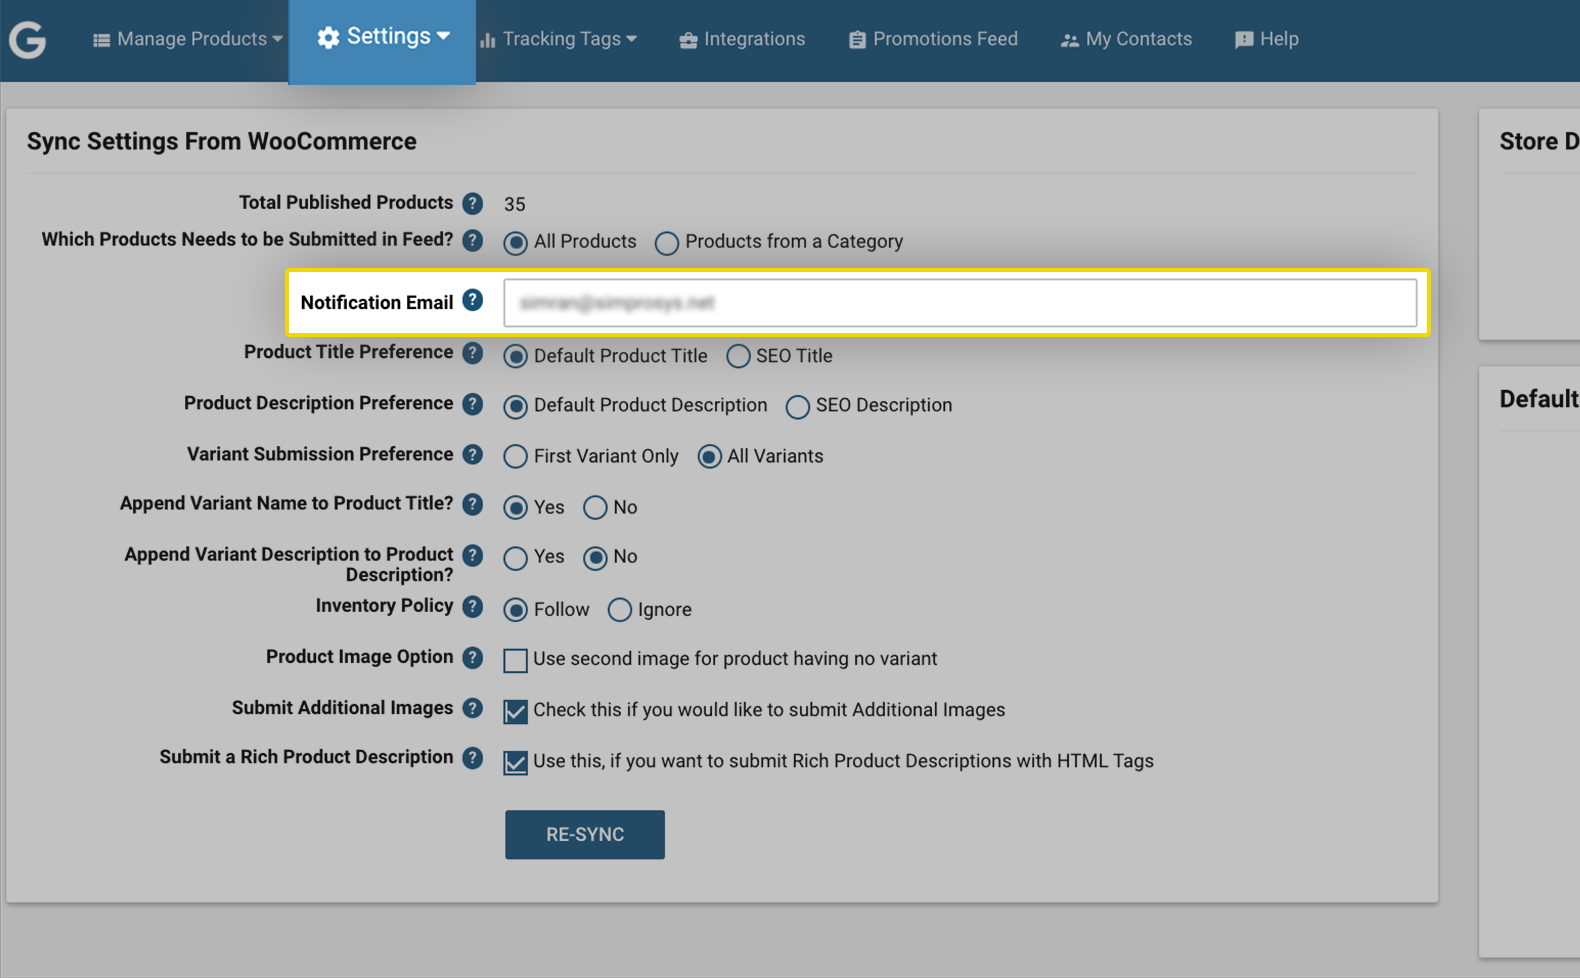Click the Sync Settings From WooCommerce heading
The image size is (1580, 978).
pyautogui.click(x=221, y=141)
